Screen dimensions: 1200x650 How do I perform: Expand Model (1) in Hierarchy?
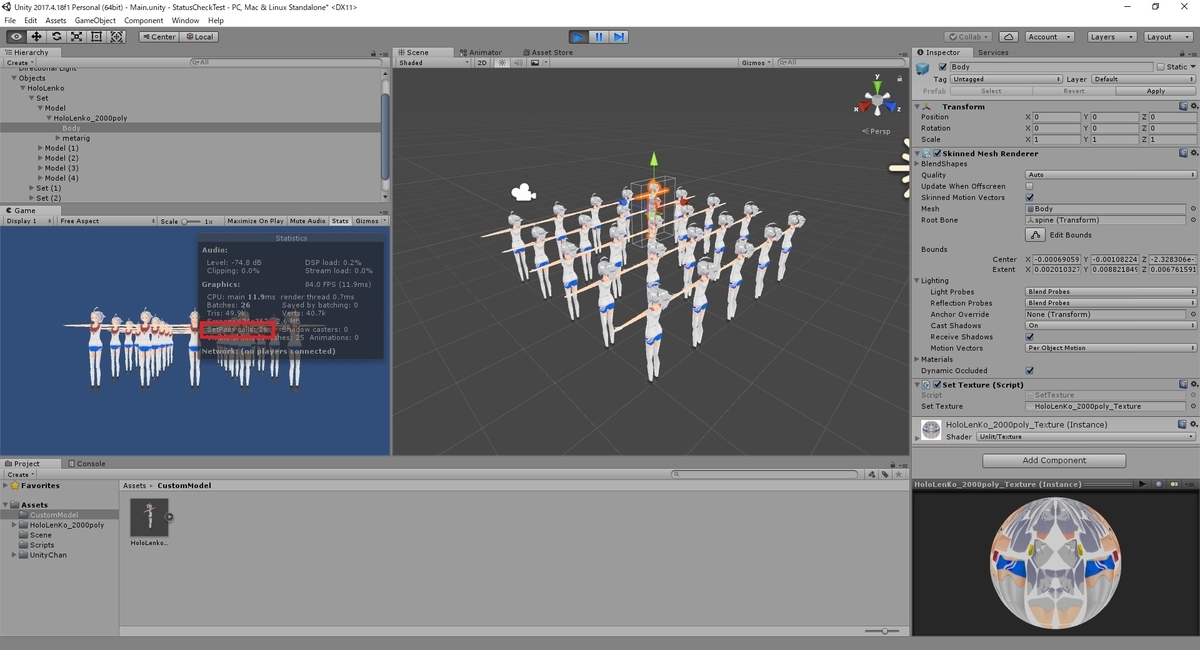41,148
